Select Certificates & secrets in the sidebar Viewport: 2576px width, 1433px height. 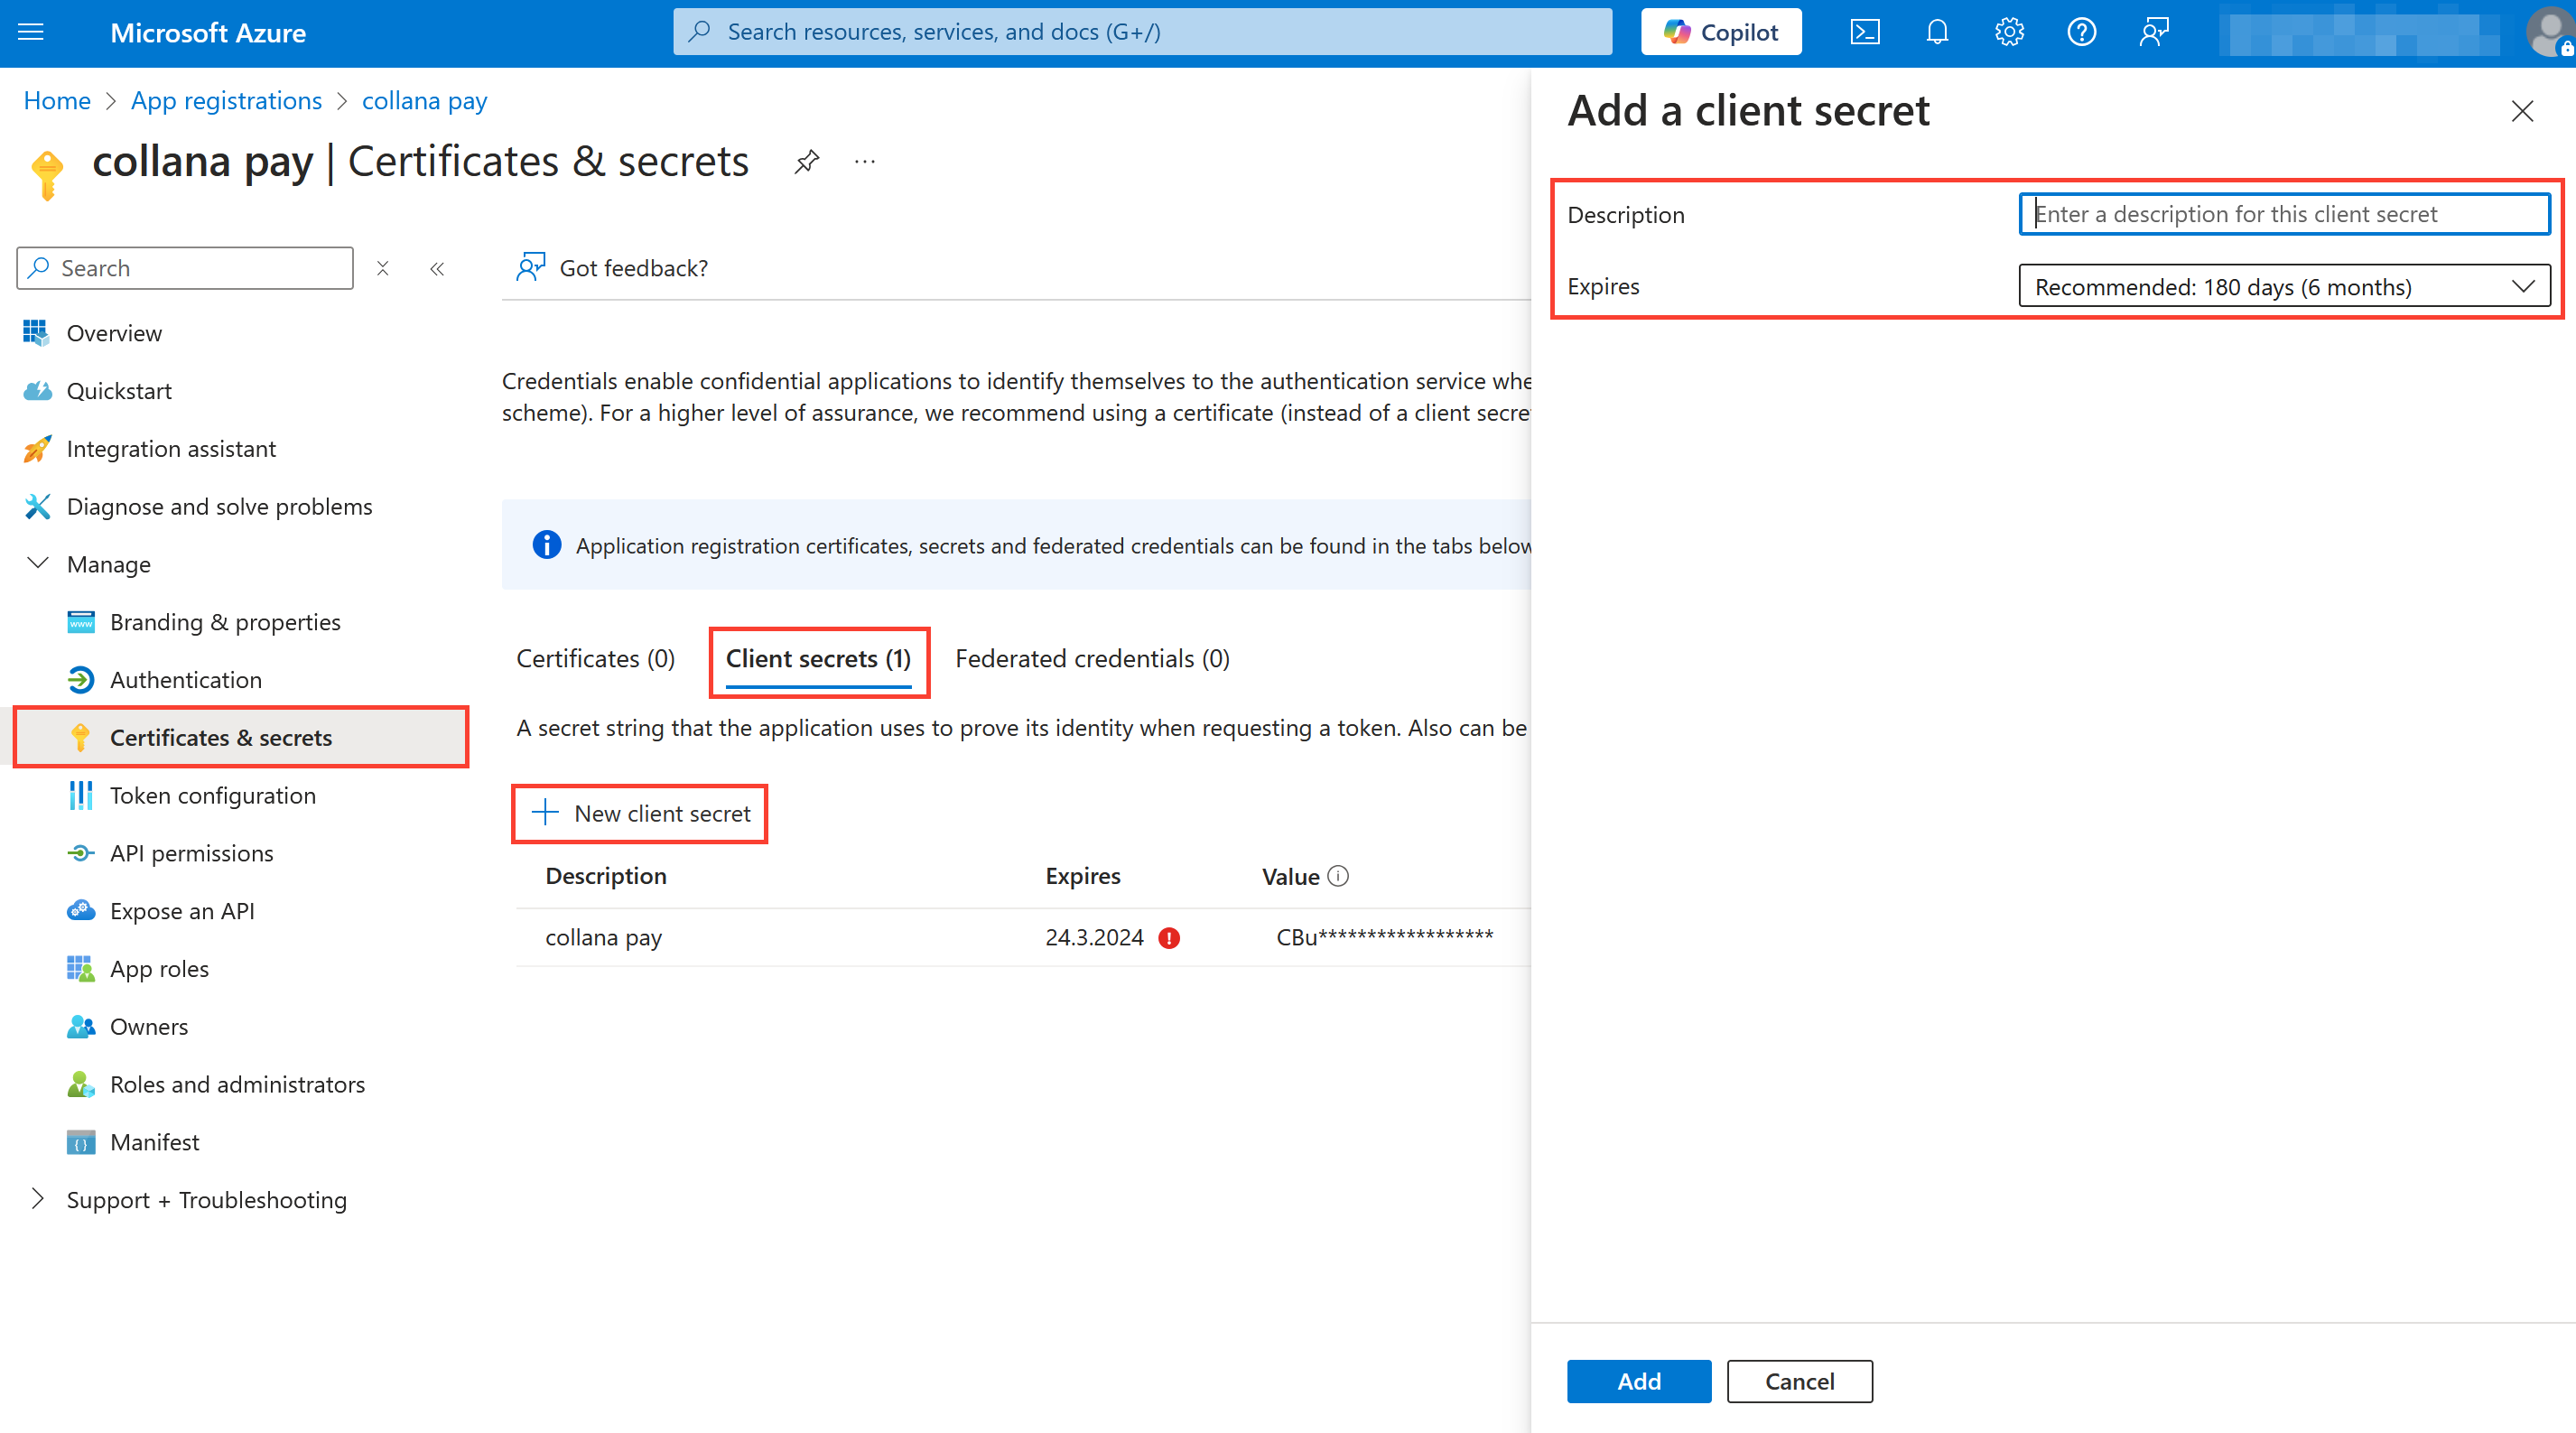[240, 738]
